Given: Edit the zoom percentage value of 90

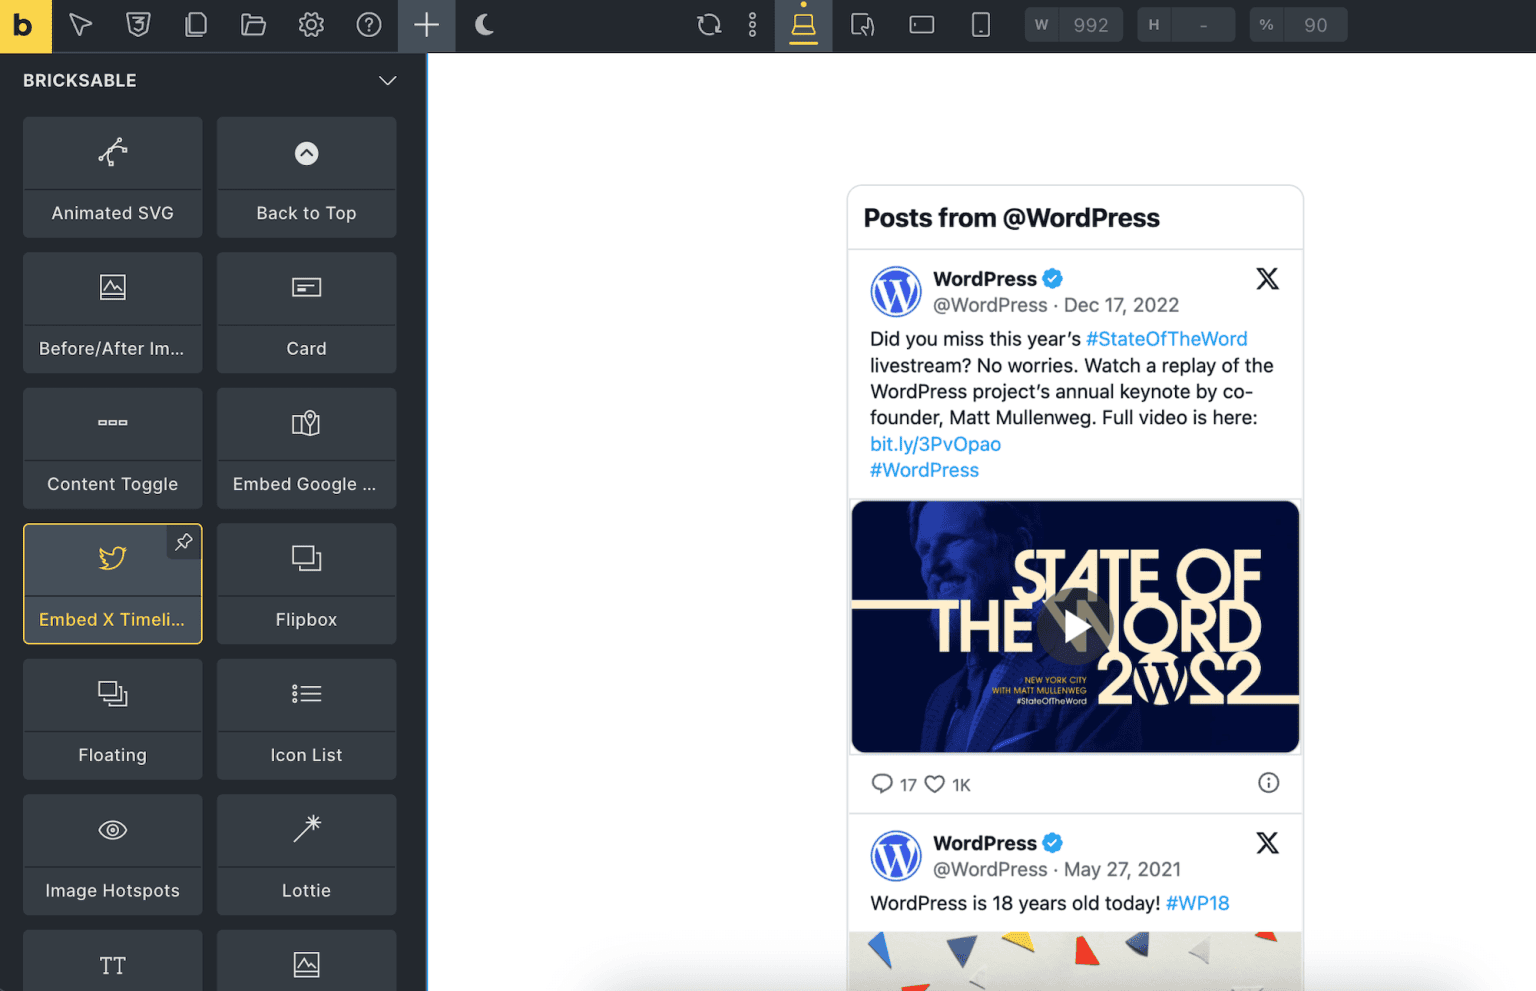Looking at the screenshot, I should click(1316, 25).
